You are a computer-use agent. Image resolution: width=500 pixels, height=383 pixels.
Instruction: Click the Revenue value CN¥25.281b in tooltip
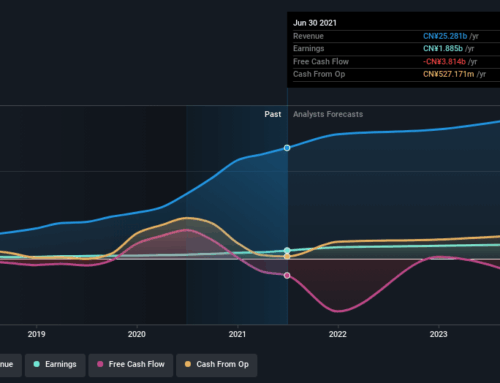pyautogui.click(x=445, y=36)
